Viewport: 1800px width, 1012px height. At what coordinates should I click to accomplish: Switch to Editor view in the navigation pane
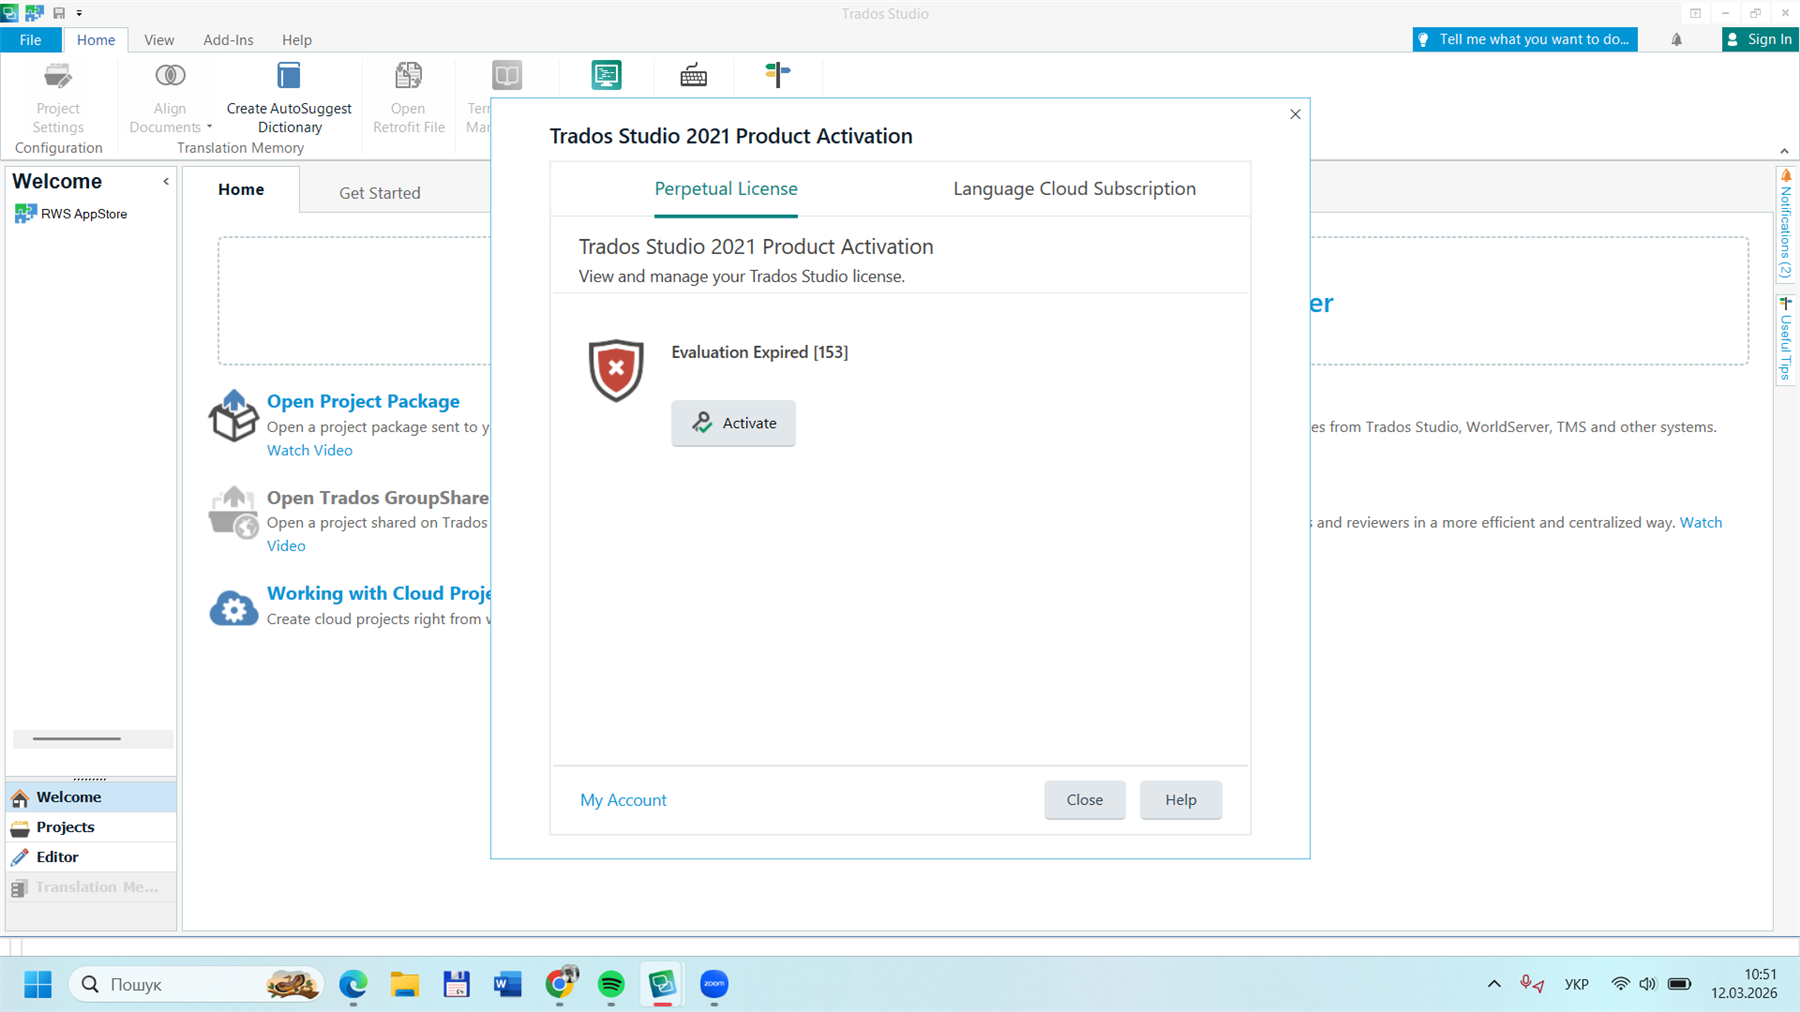56,856
